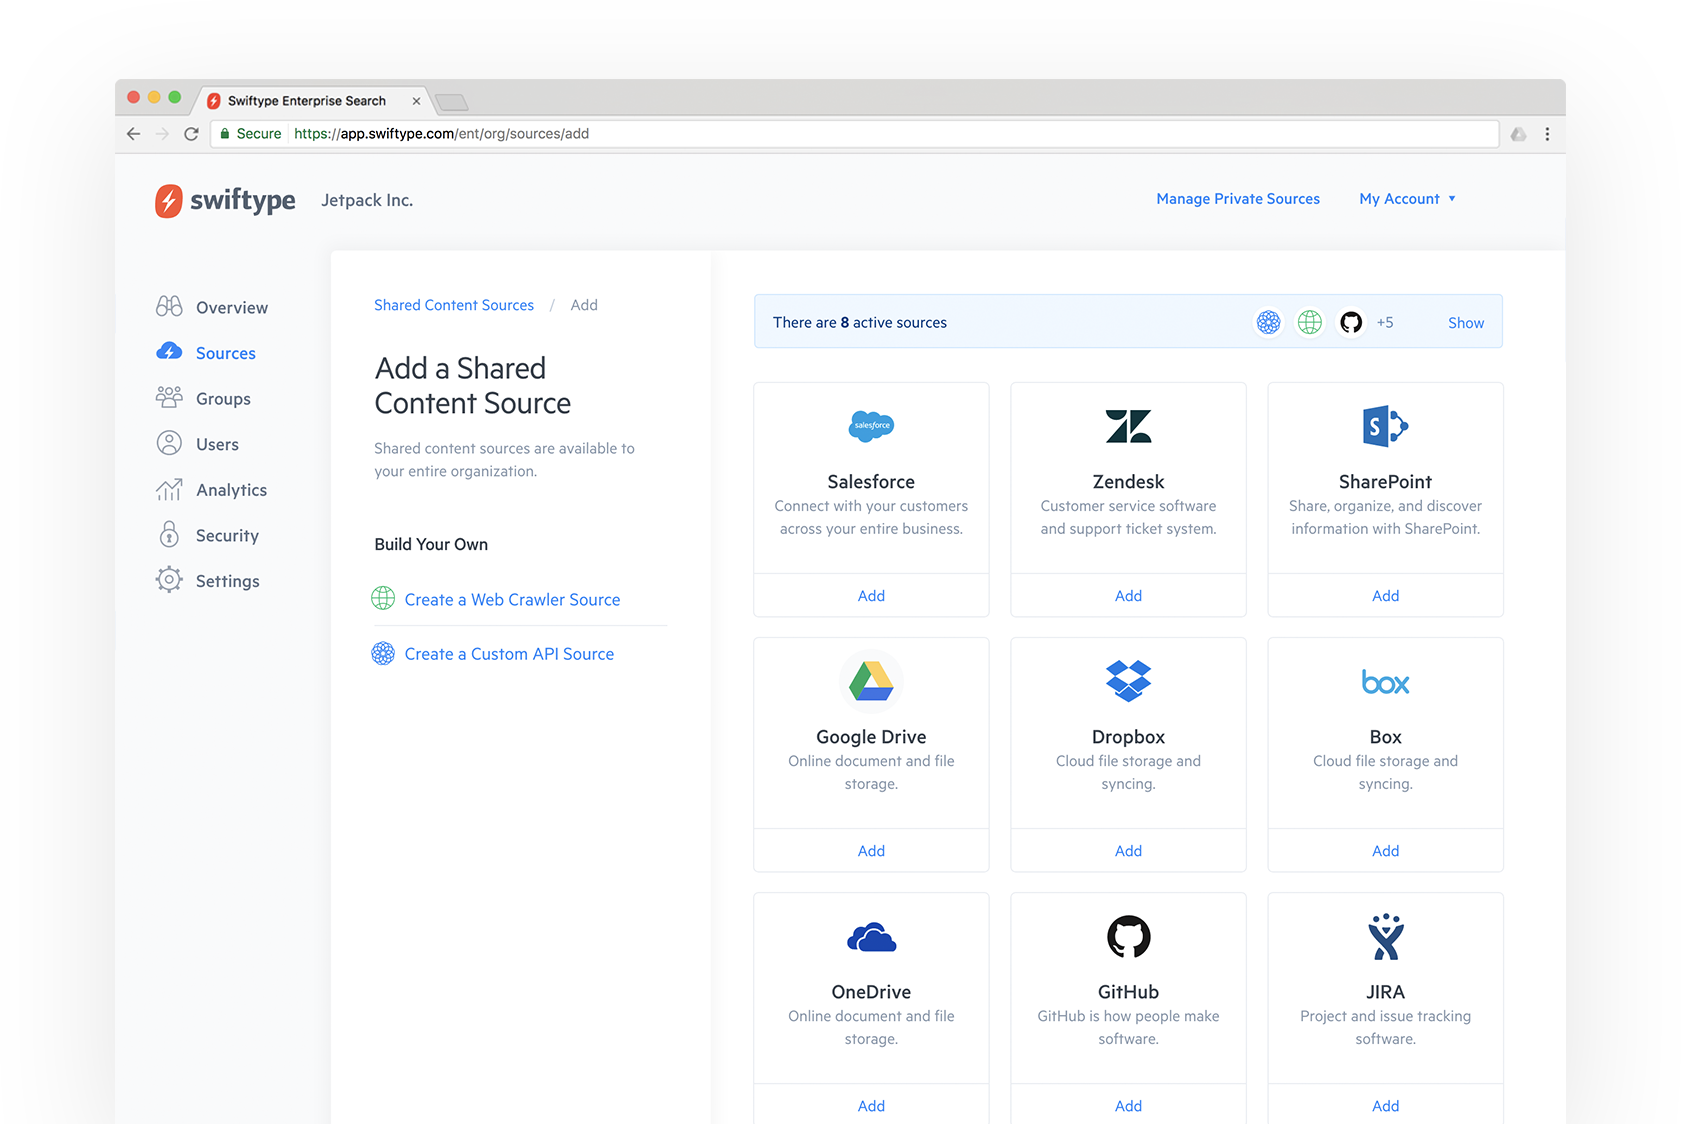Click the SharePoint logo
The height and width of the screenshot is (1124, 1681).
click(x=1385, y=426)
